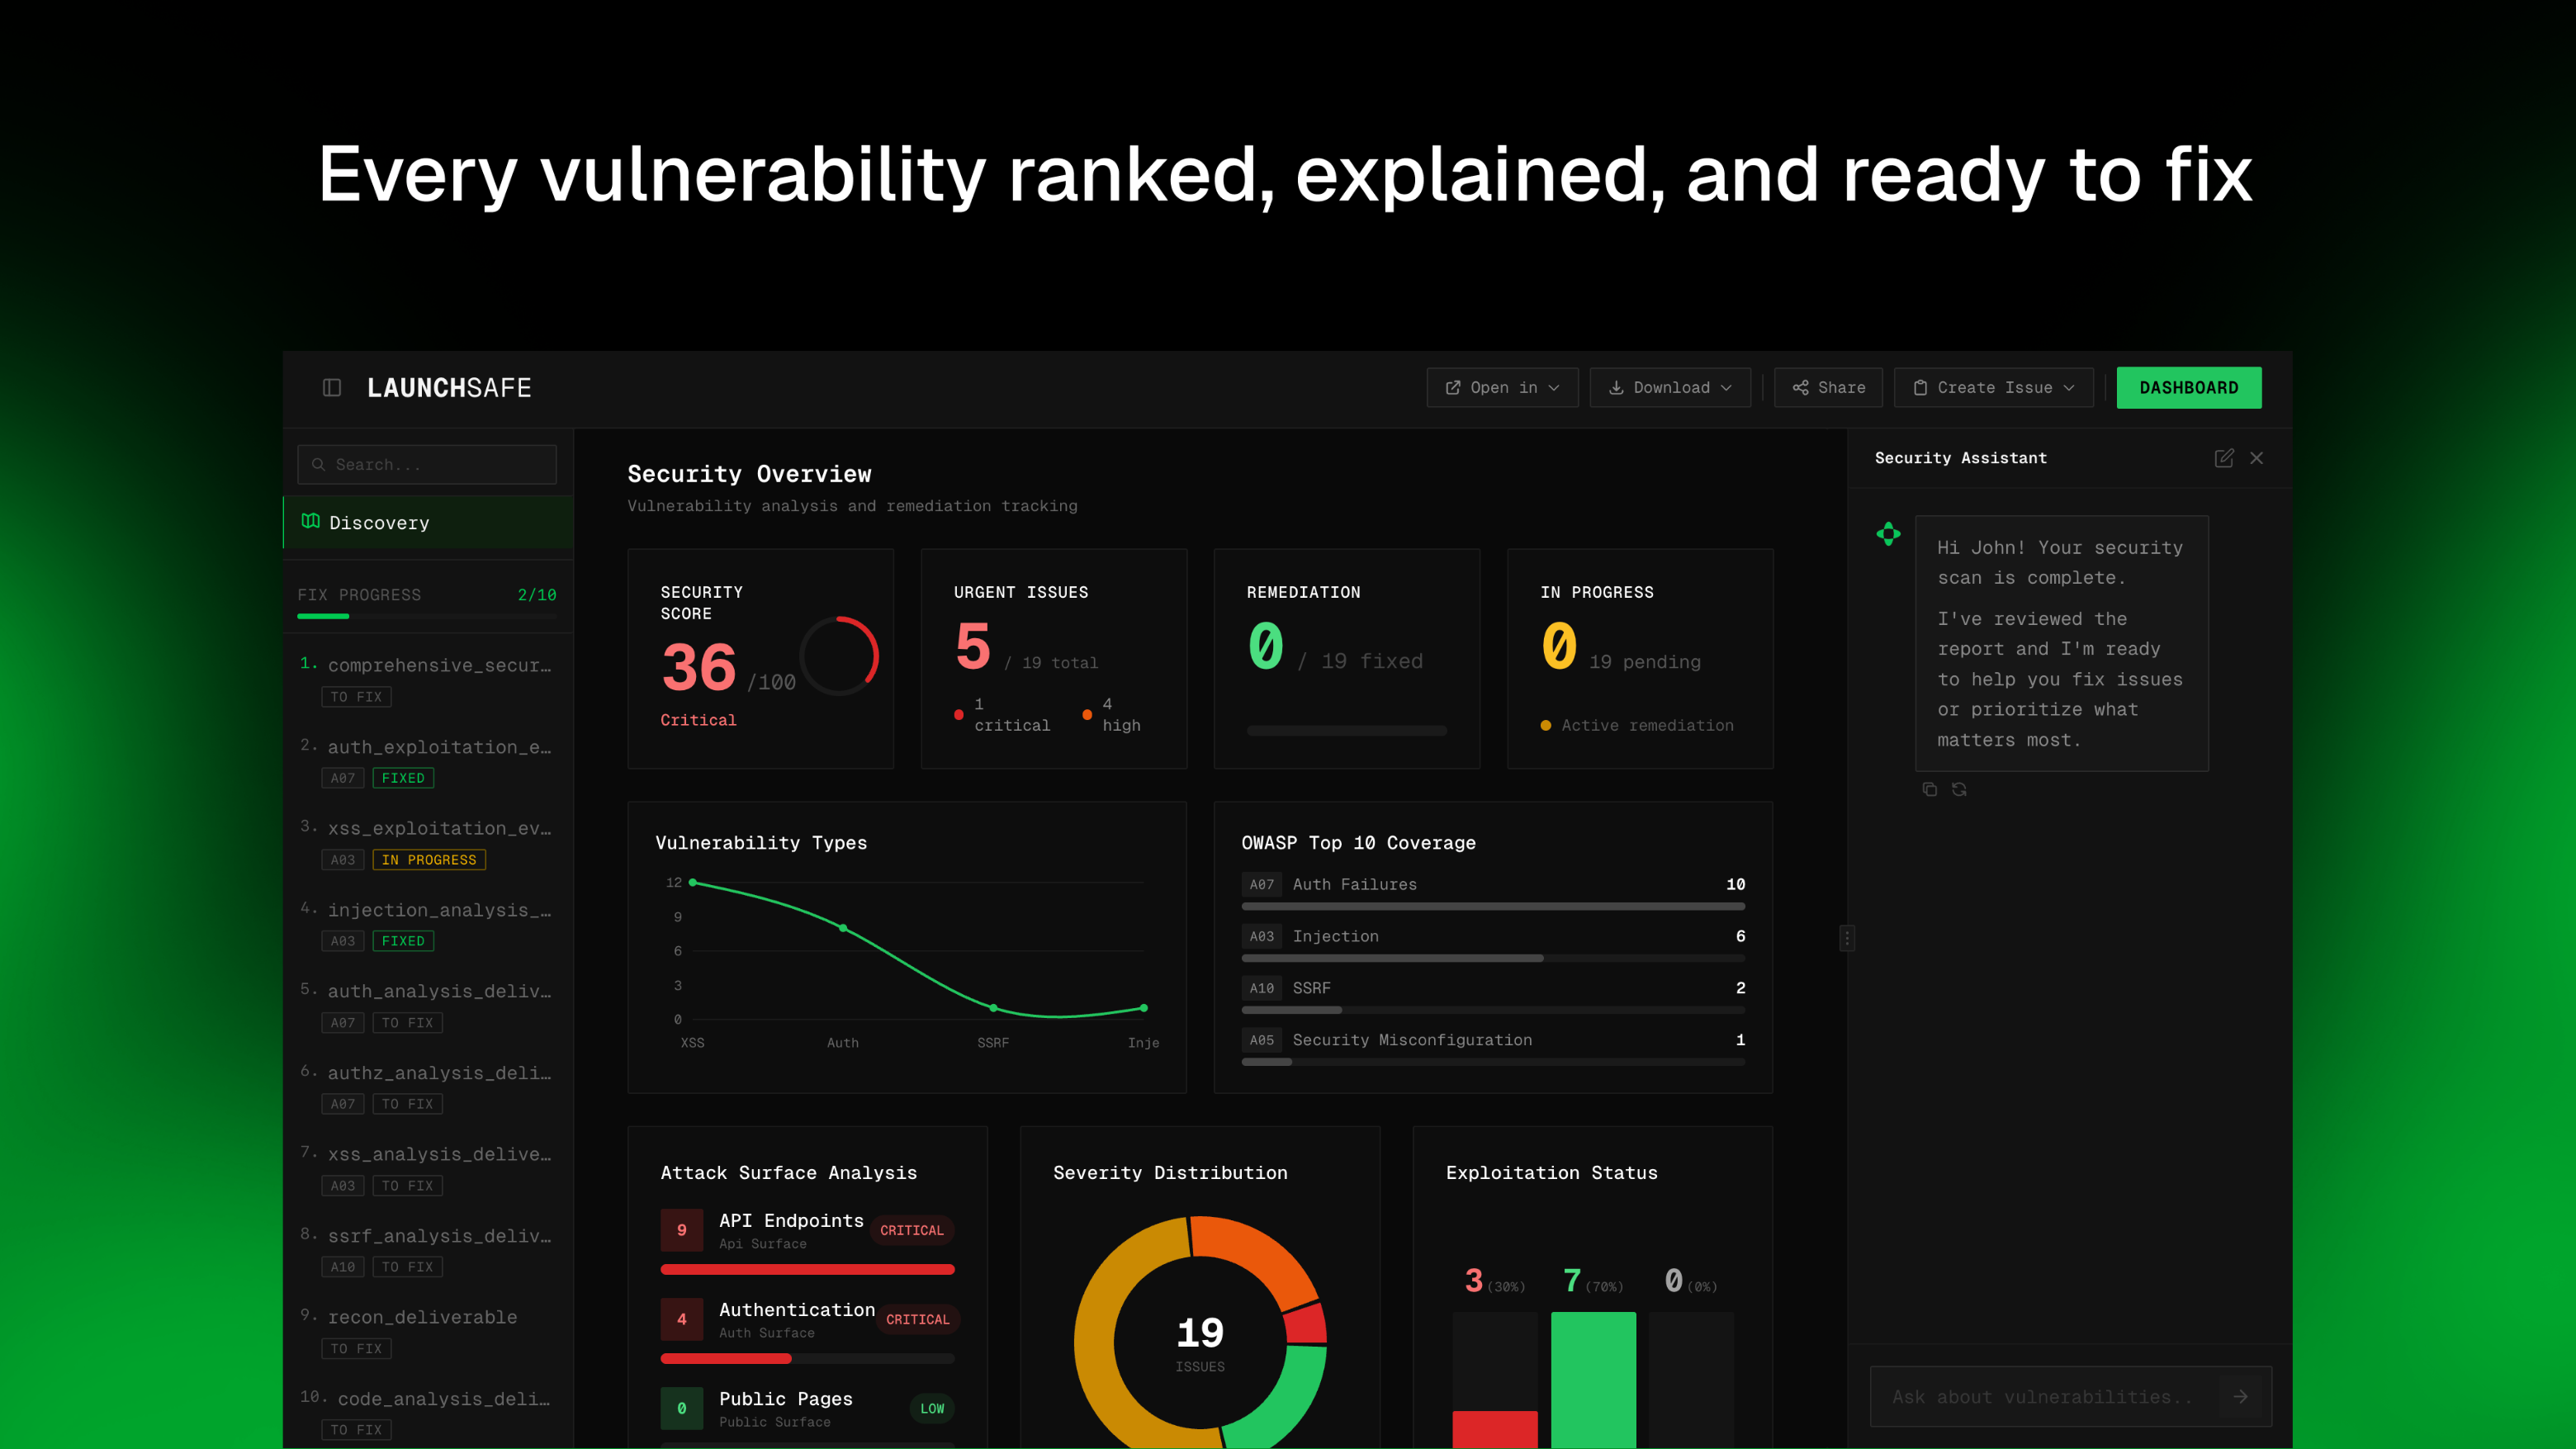Open the Create Issue dropdown
Viewport: 2576px width, 1449px height.
(x=1993, y=387)
